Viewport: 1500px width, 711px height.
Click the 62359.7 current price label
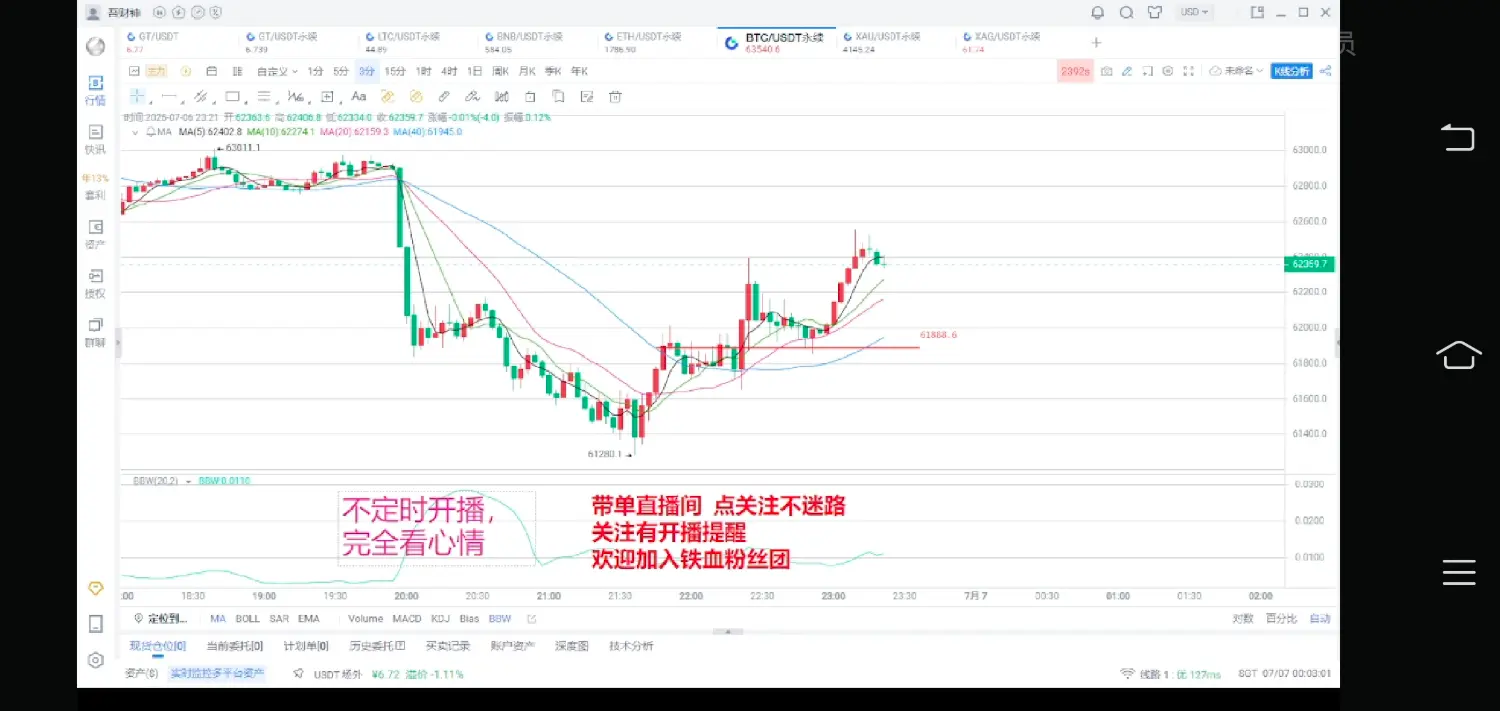pos(1310,264)
